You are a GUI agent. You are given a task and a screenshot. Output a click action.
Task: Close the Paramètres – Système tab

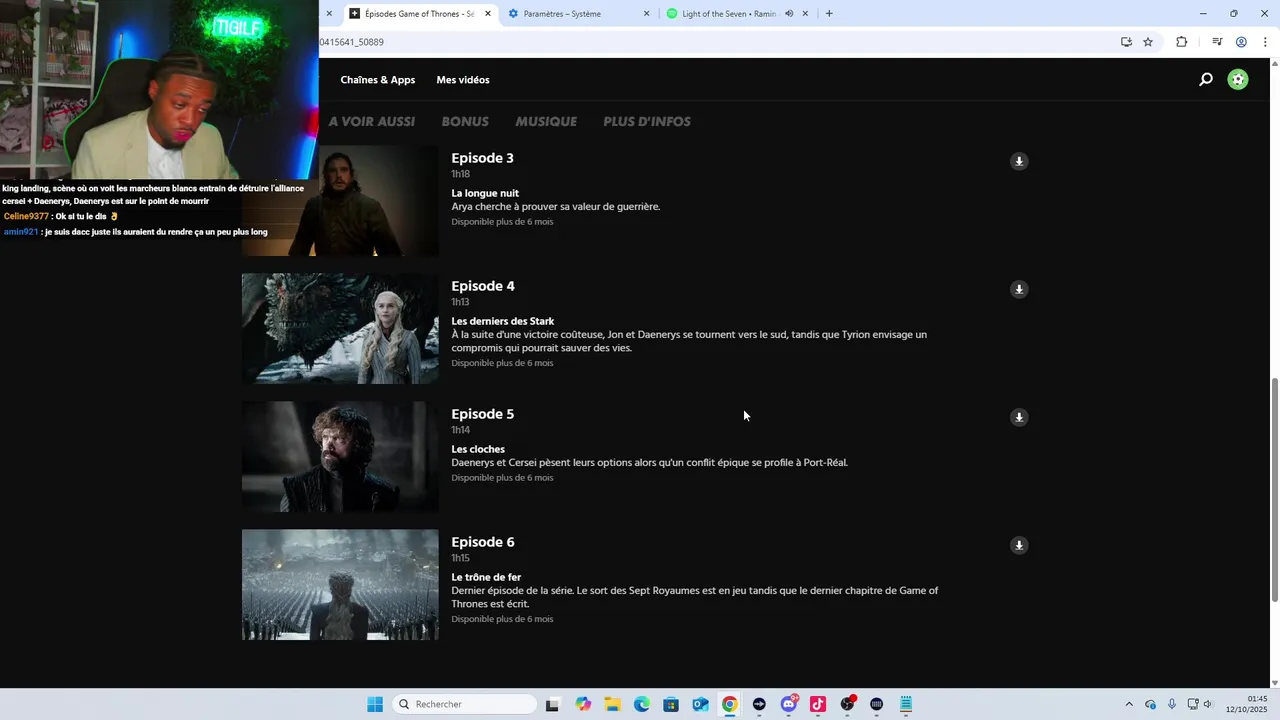(x=646, y=14)
